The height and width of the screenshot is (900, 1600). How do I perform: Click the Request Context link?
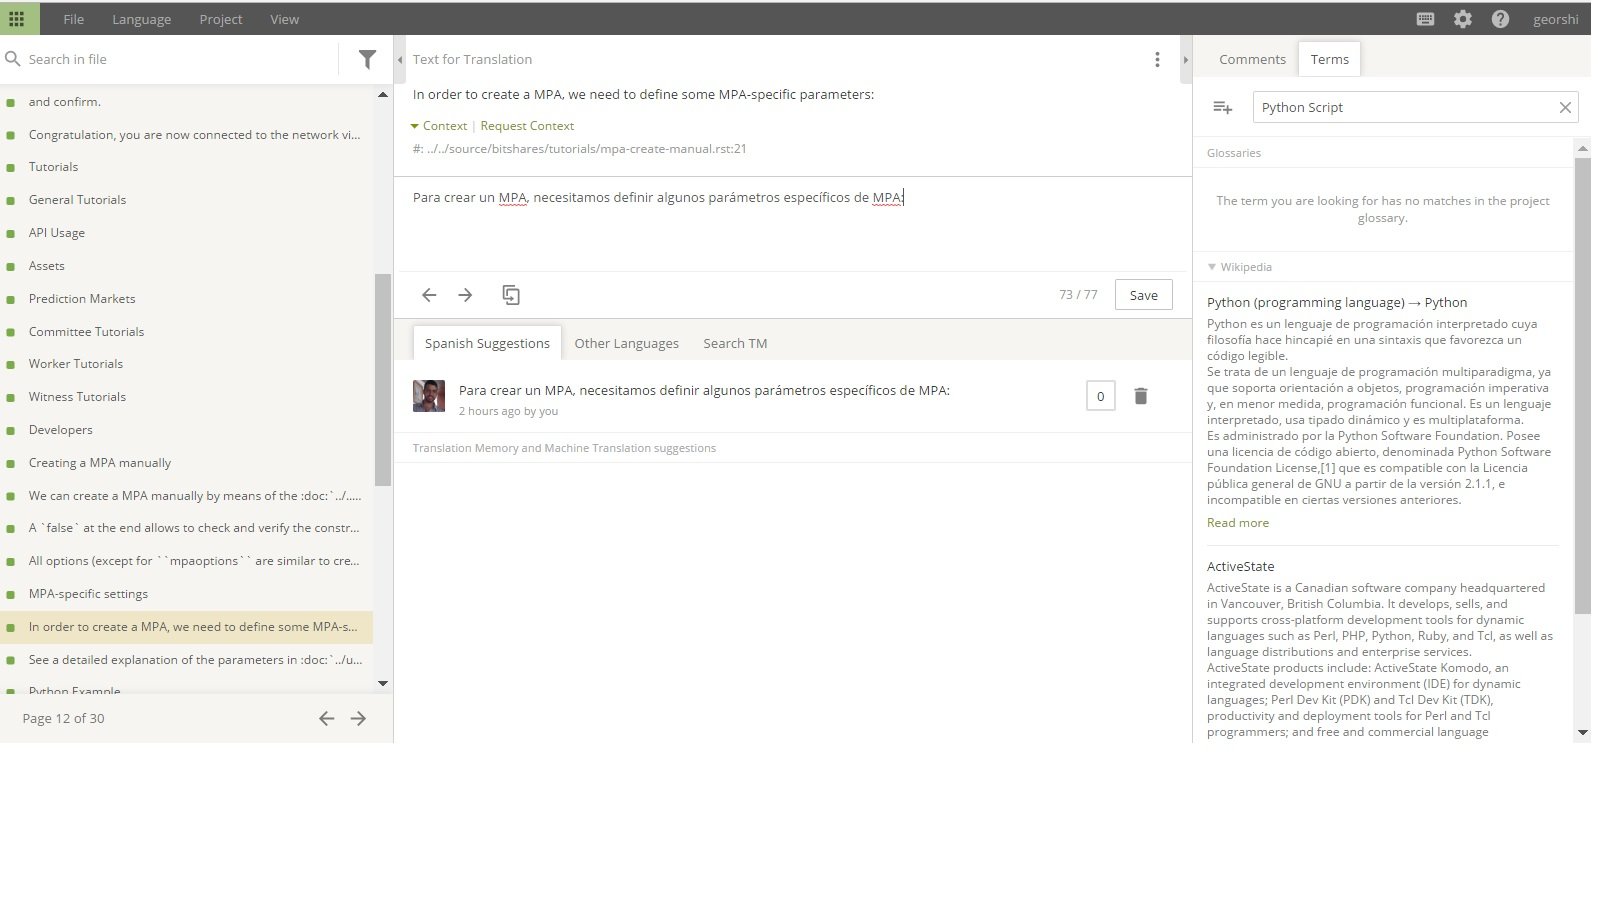pyautogui.click(x=527, y=126)
